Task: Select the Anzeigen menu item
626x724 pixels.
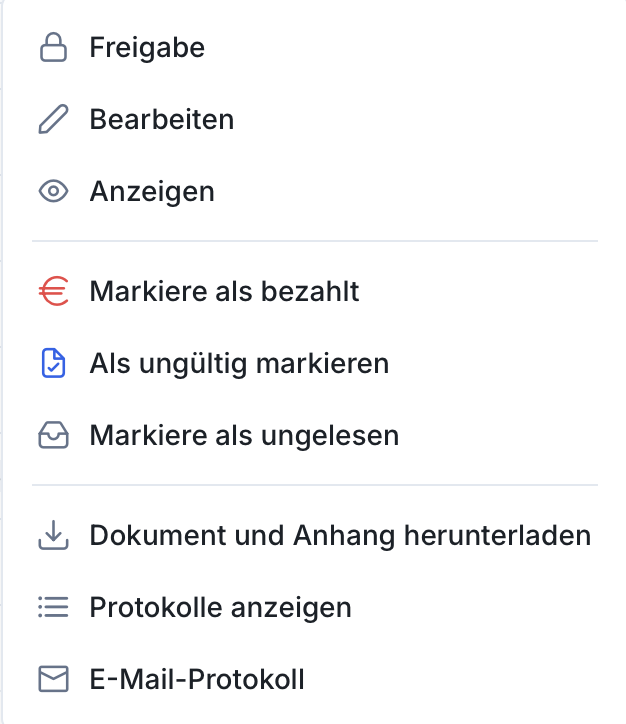Action: pos(152,191)
